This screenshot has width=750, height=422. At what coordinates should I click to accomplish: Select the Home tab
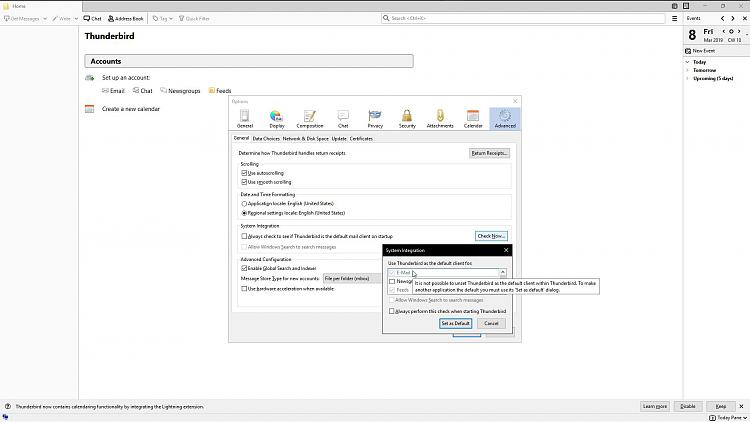41,6
